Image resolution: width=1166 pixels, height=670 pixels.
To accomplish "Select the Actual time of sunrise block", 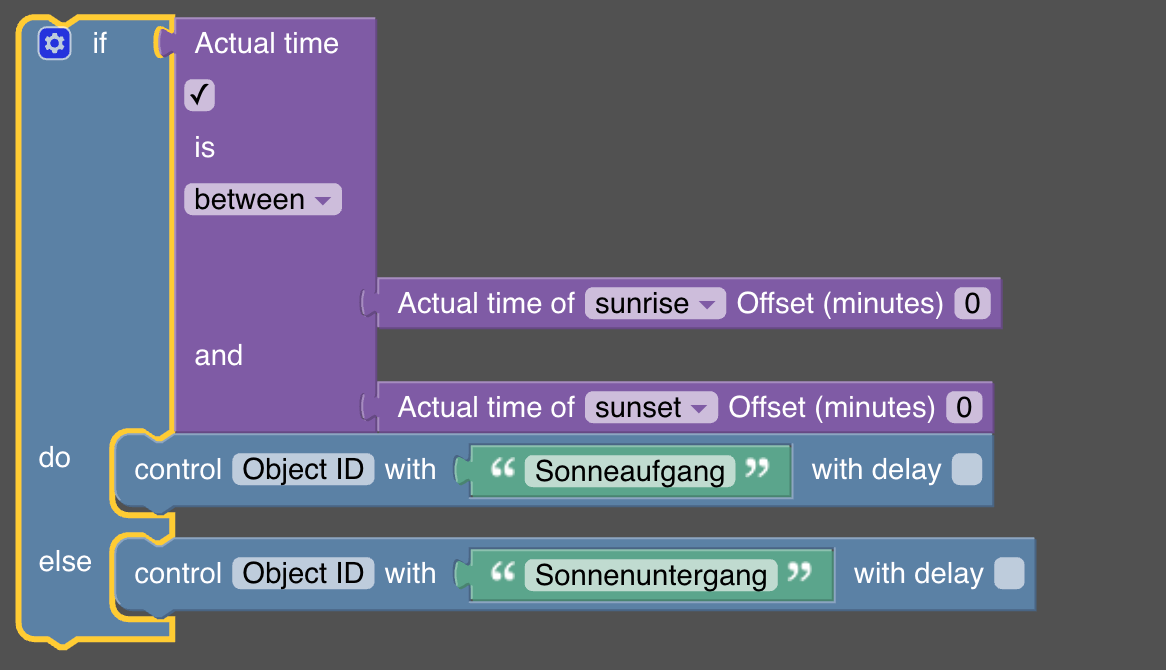I will [x=486, y=303].
